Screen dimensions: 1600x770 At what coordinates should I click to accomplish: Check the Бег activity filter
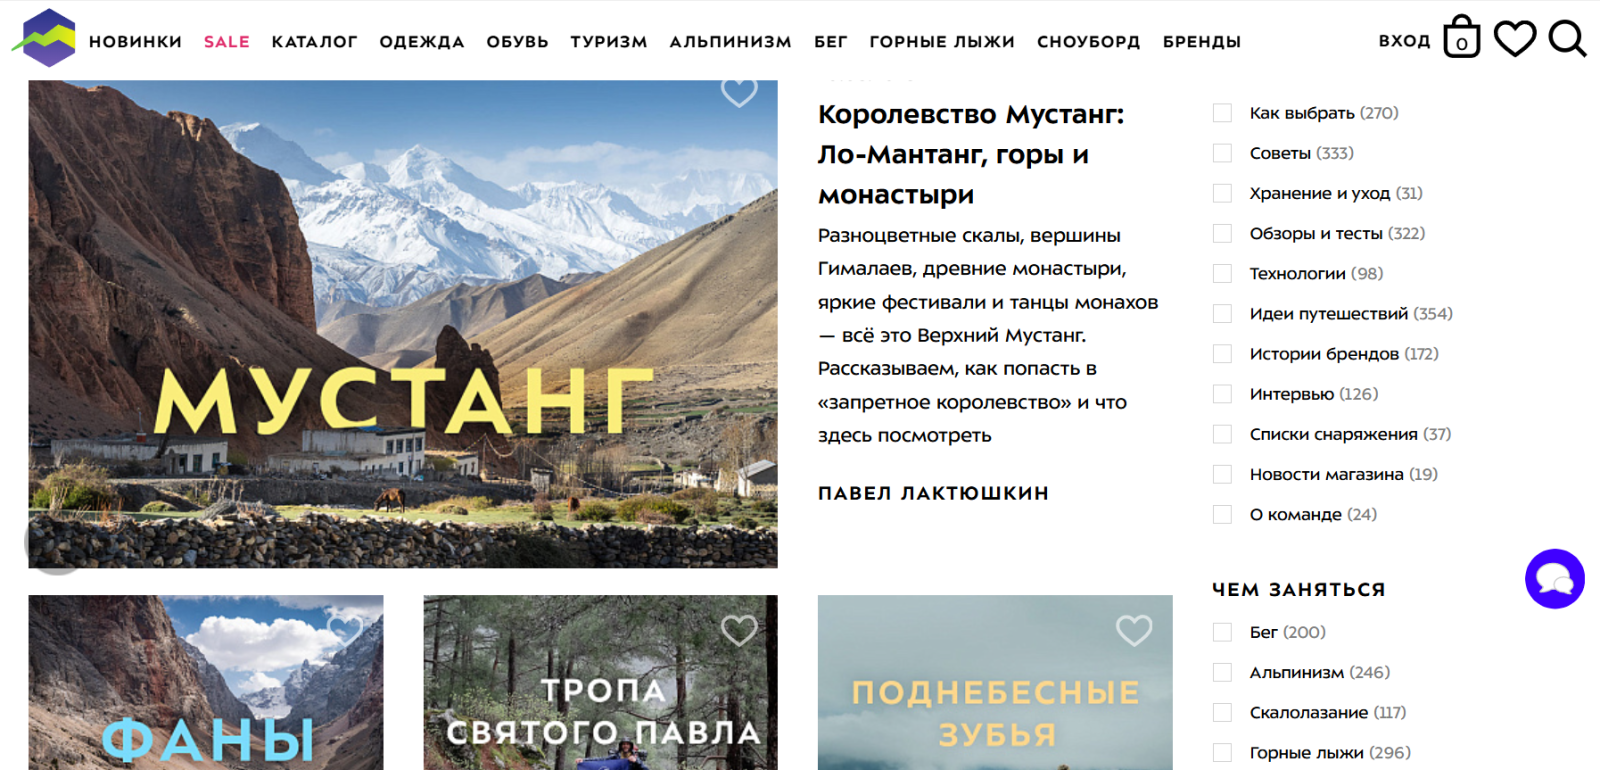[1222, 632]
